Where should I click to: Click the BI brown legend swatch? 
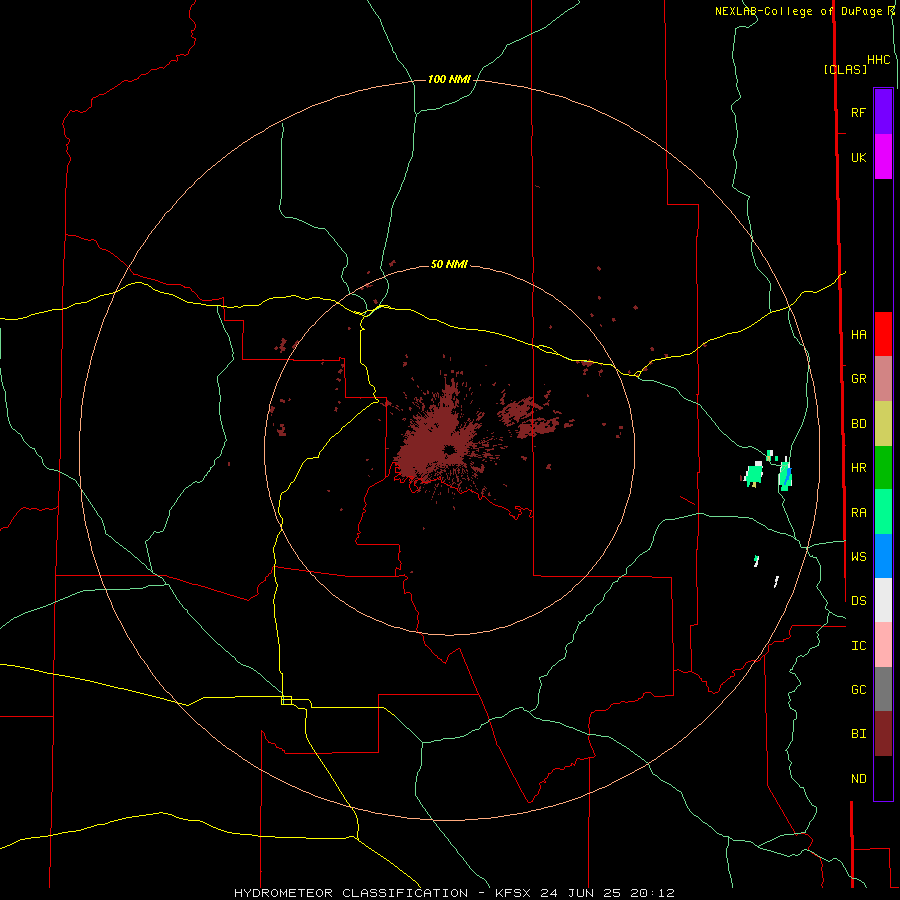coord(883,734)
